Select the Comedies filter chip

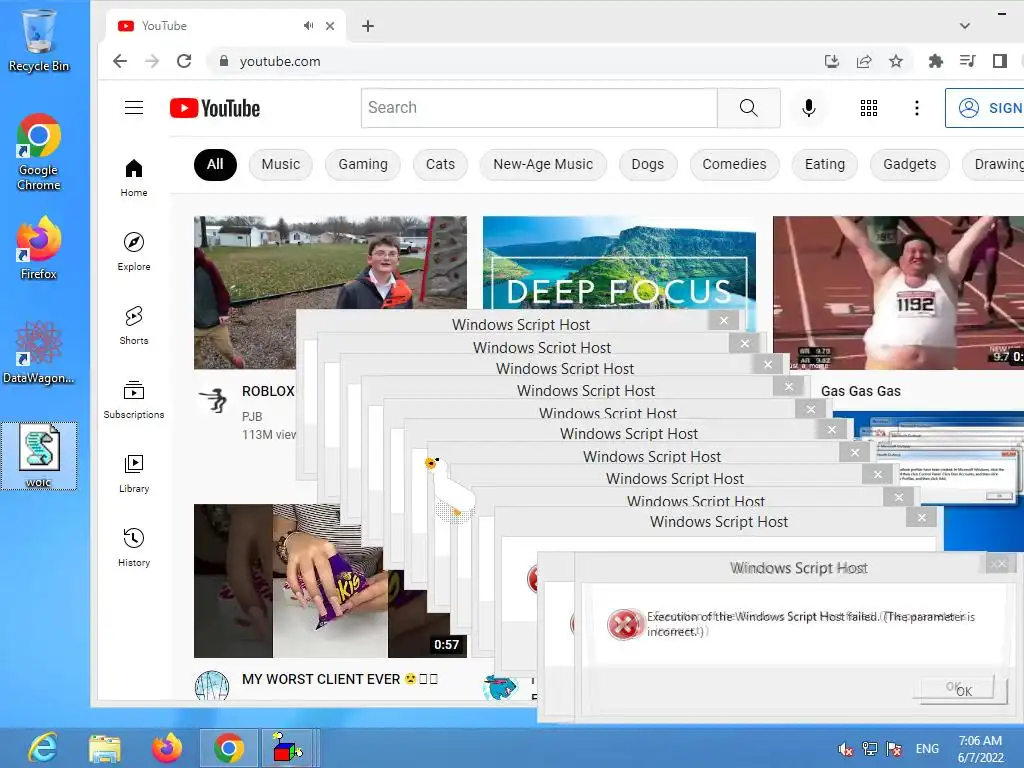(x=735, y=165)
